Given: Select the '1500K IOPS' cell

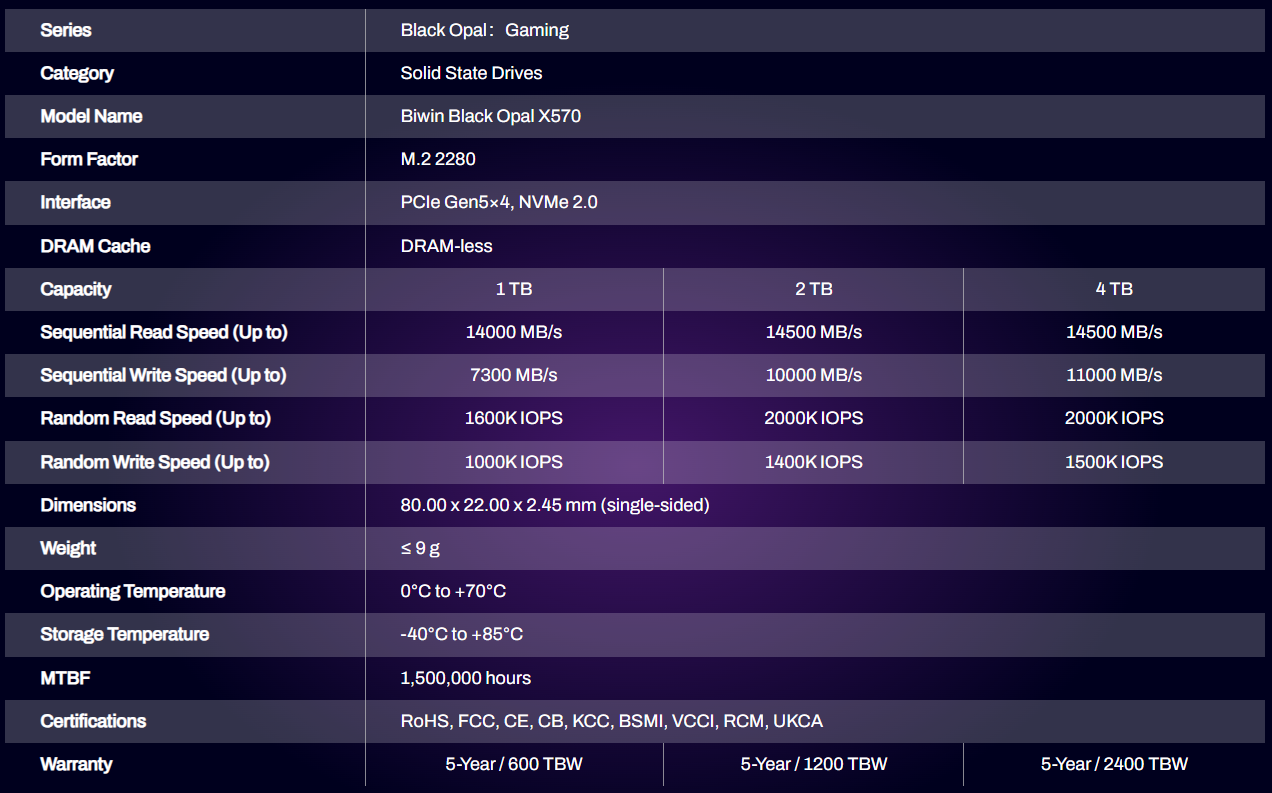Looking at the screenshot, I should click(x=1114, y=462).
